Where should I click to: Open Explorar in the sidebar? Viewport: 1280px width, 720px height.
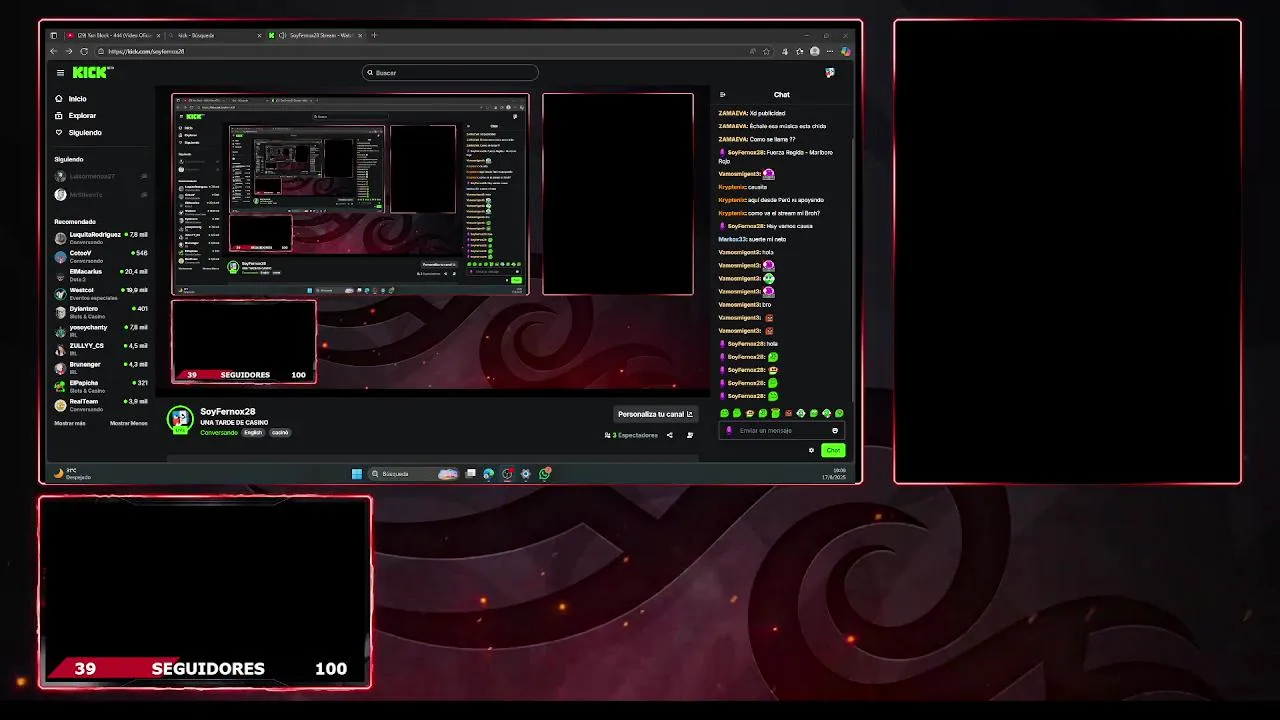click(x=76, y=116)
